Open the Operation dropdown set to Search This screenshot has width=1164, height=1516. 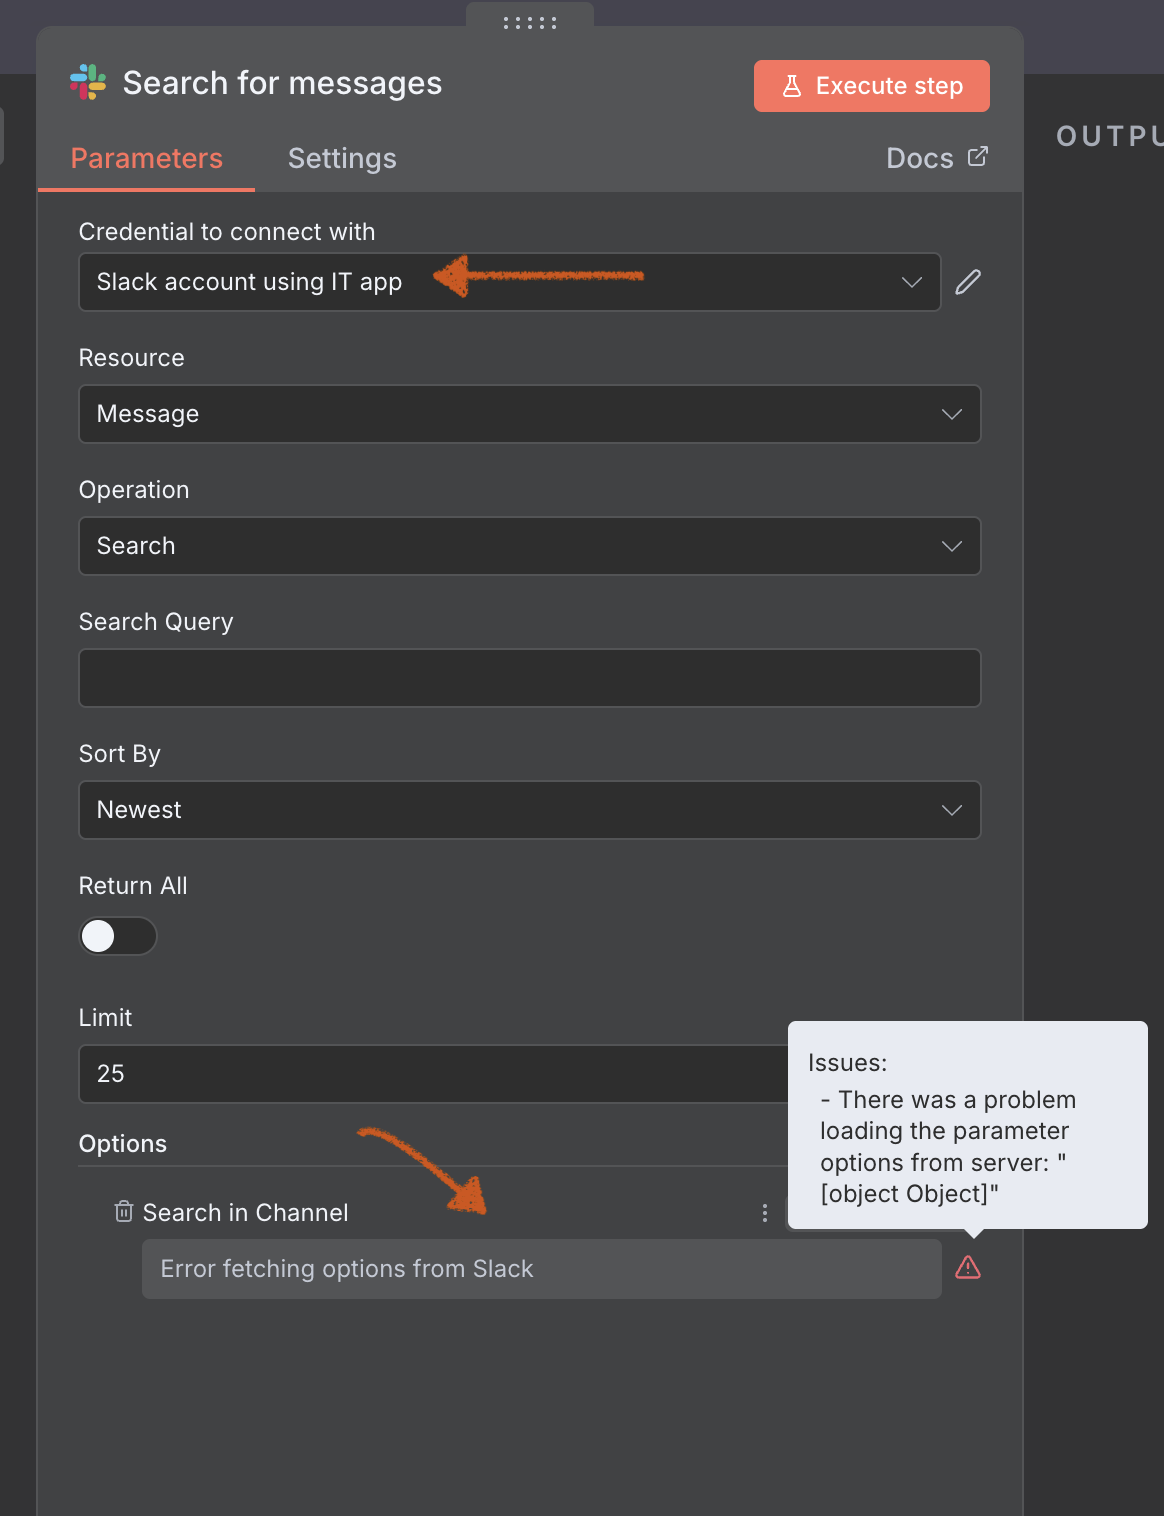[x=529, y=546]
